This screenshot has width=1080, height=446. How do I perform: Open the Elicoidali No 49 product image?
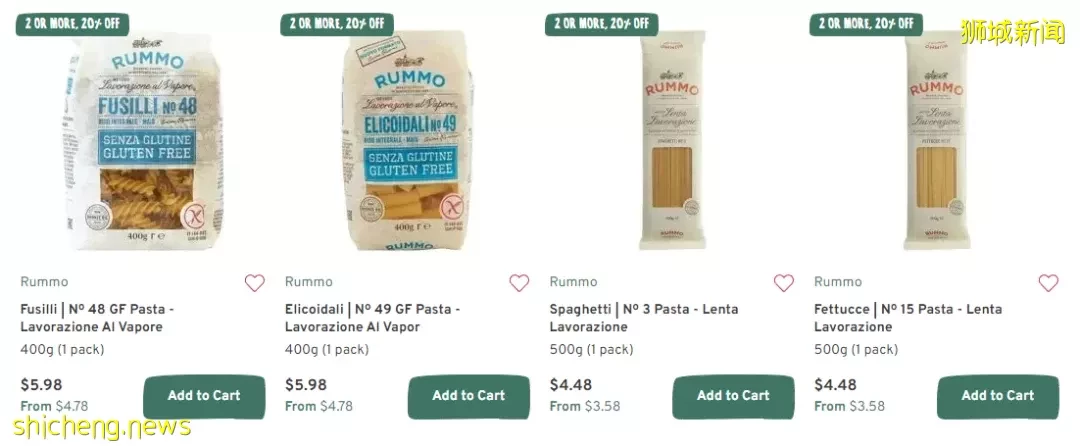point(409,142)
